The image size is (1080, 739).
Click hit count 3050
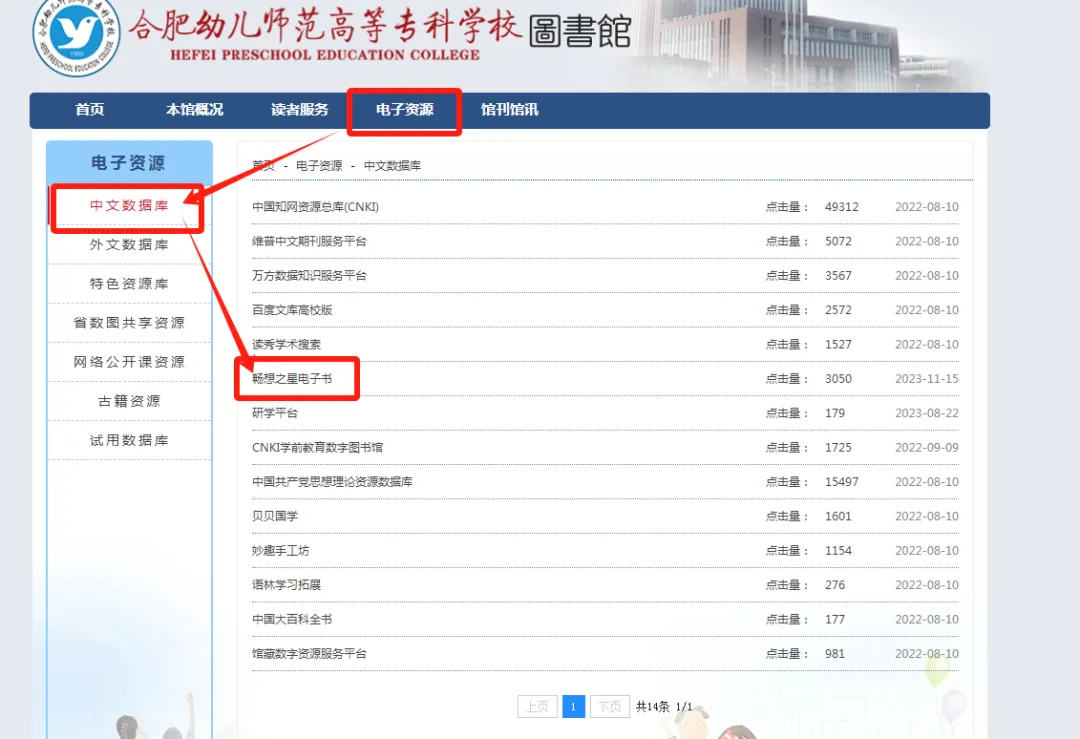(x=838, y=379)
